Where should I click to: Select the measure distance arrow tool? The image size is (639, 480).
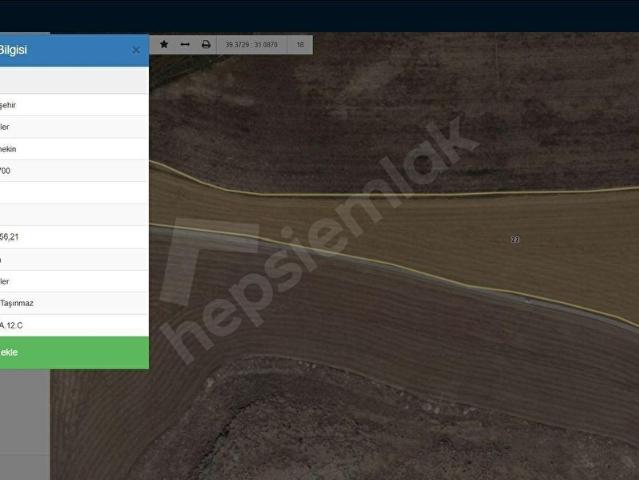[185, 44]
